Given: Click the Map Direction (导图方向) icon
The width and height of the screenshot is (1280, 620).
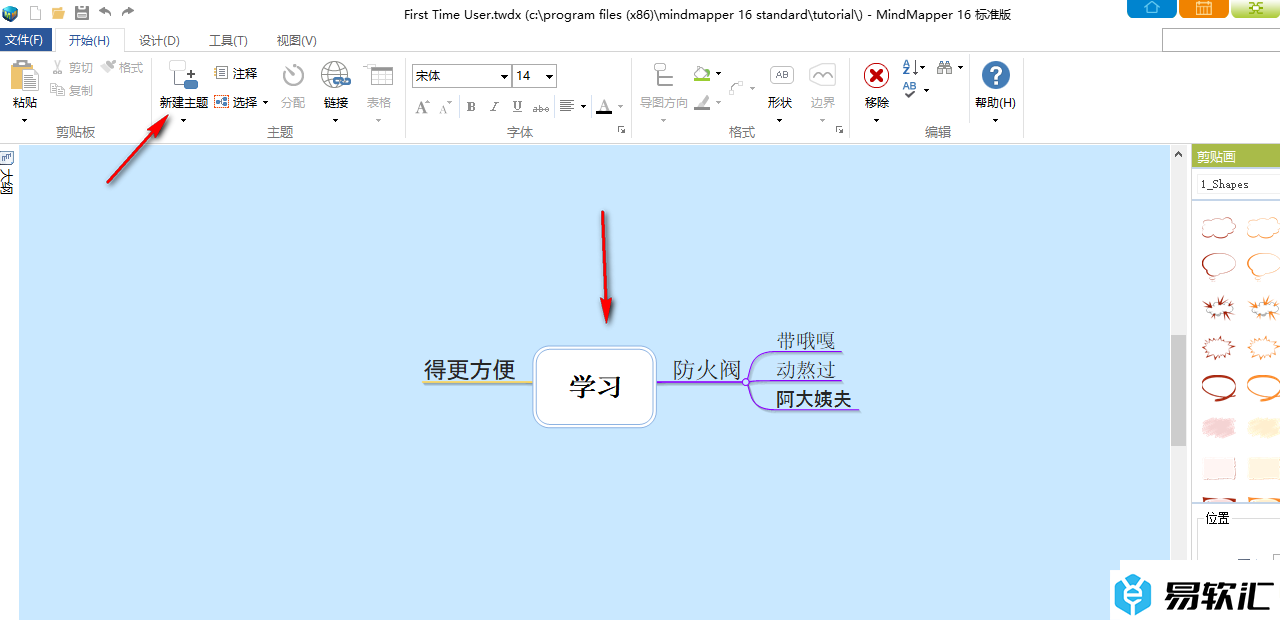Looking at the screenshot, I should click(663, 76).
